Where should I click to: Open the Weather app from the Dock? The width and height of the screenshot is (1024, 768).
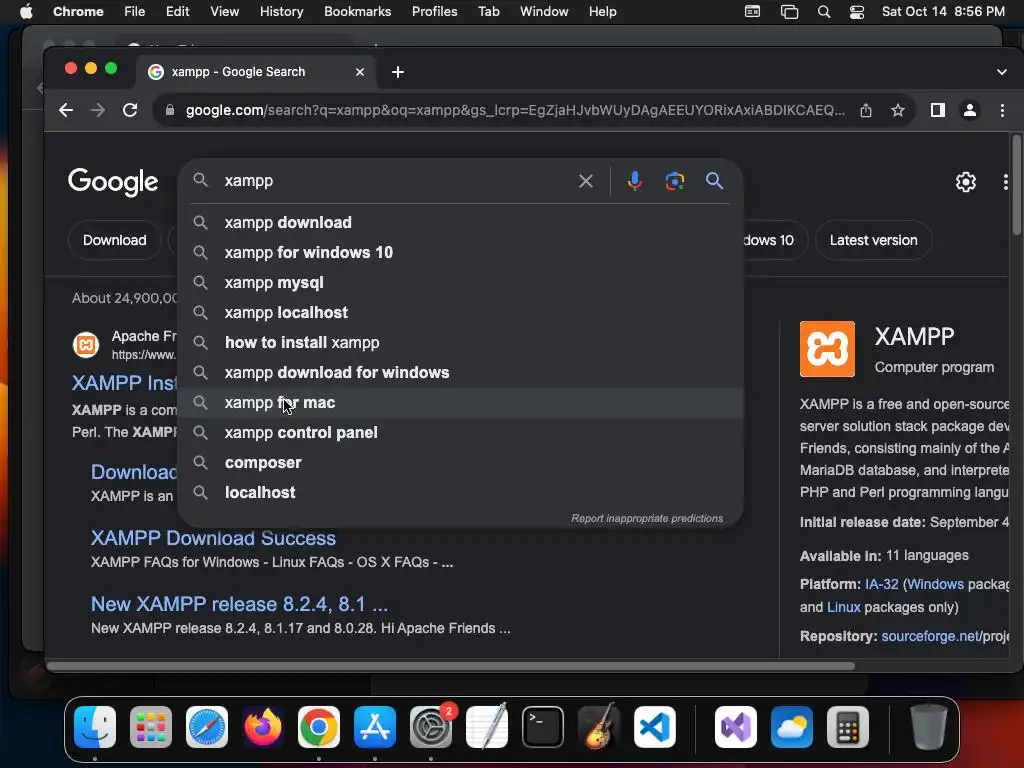click(792, 727)
